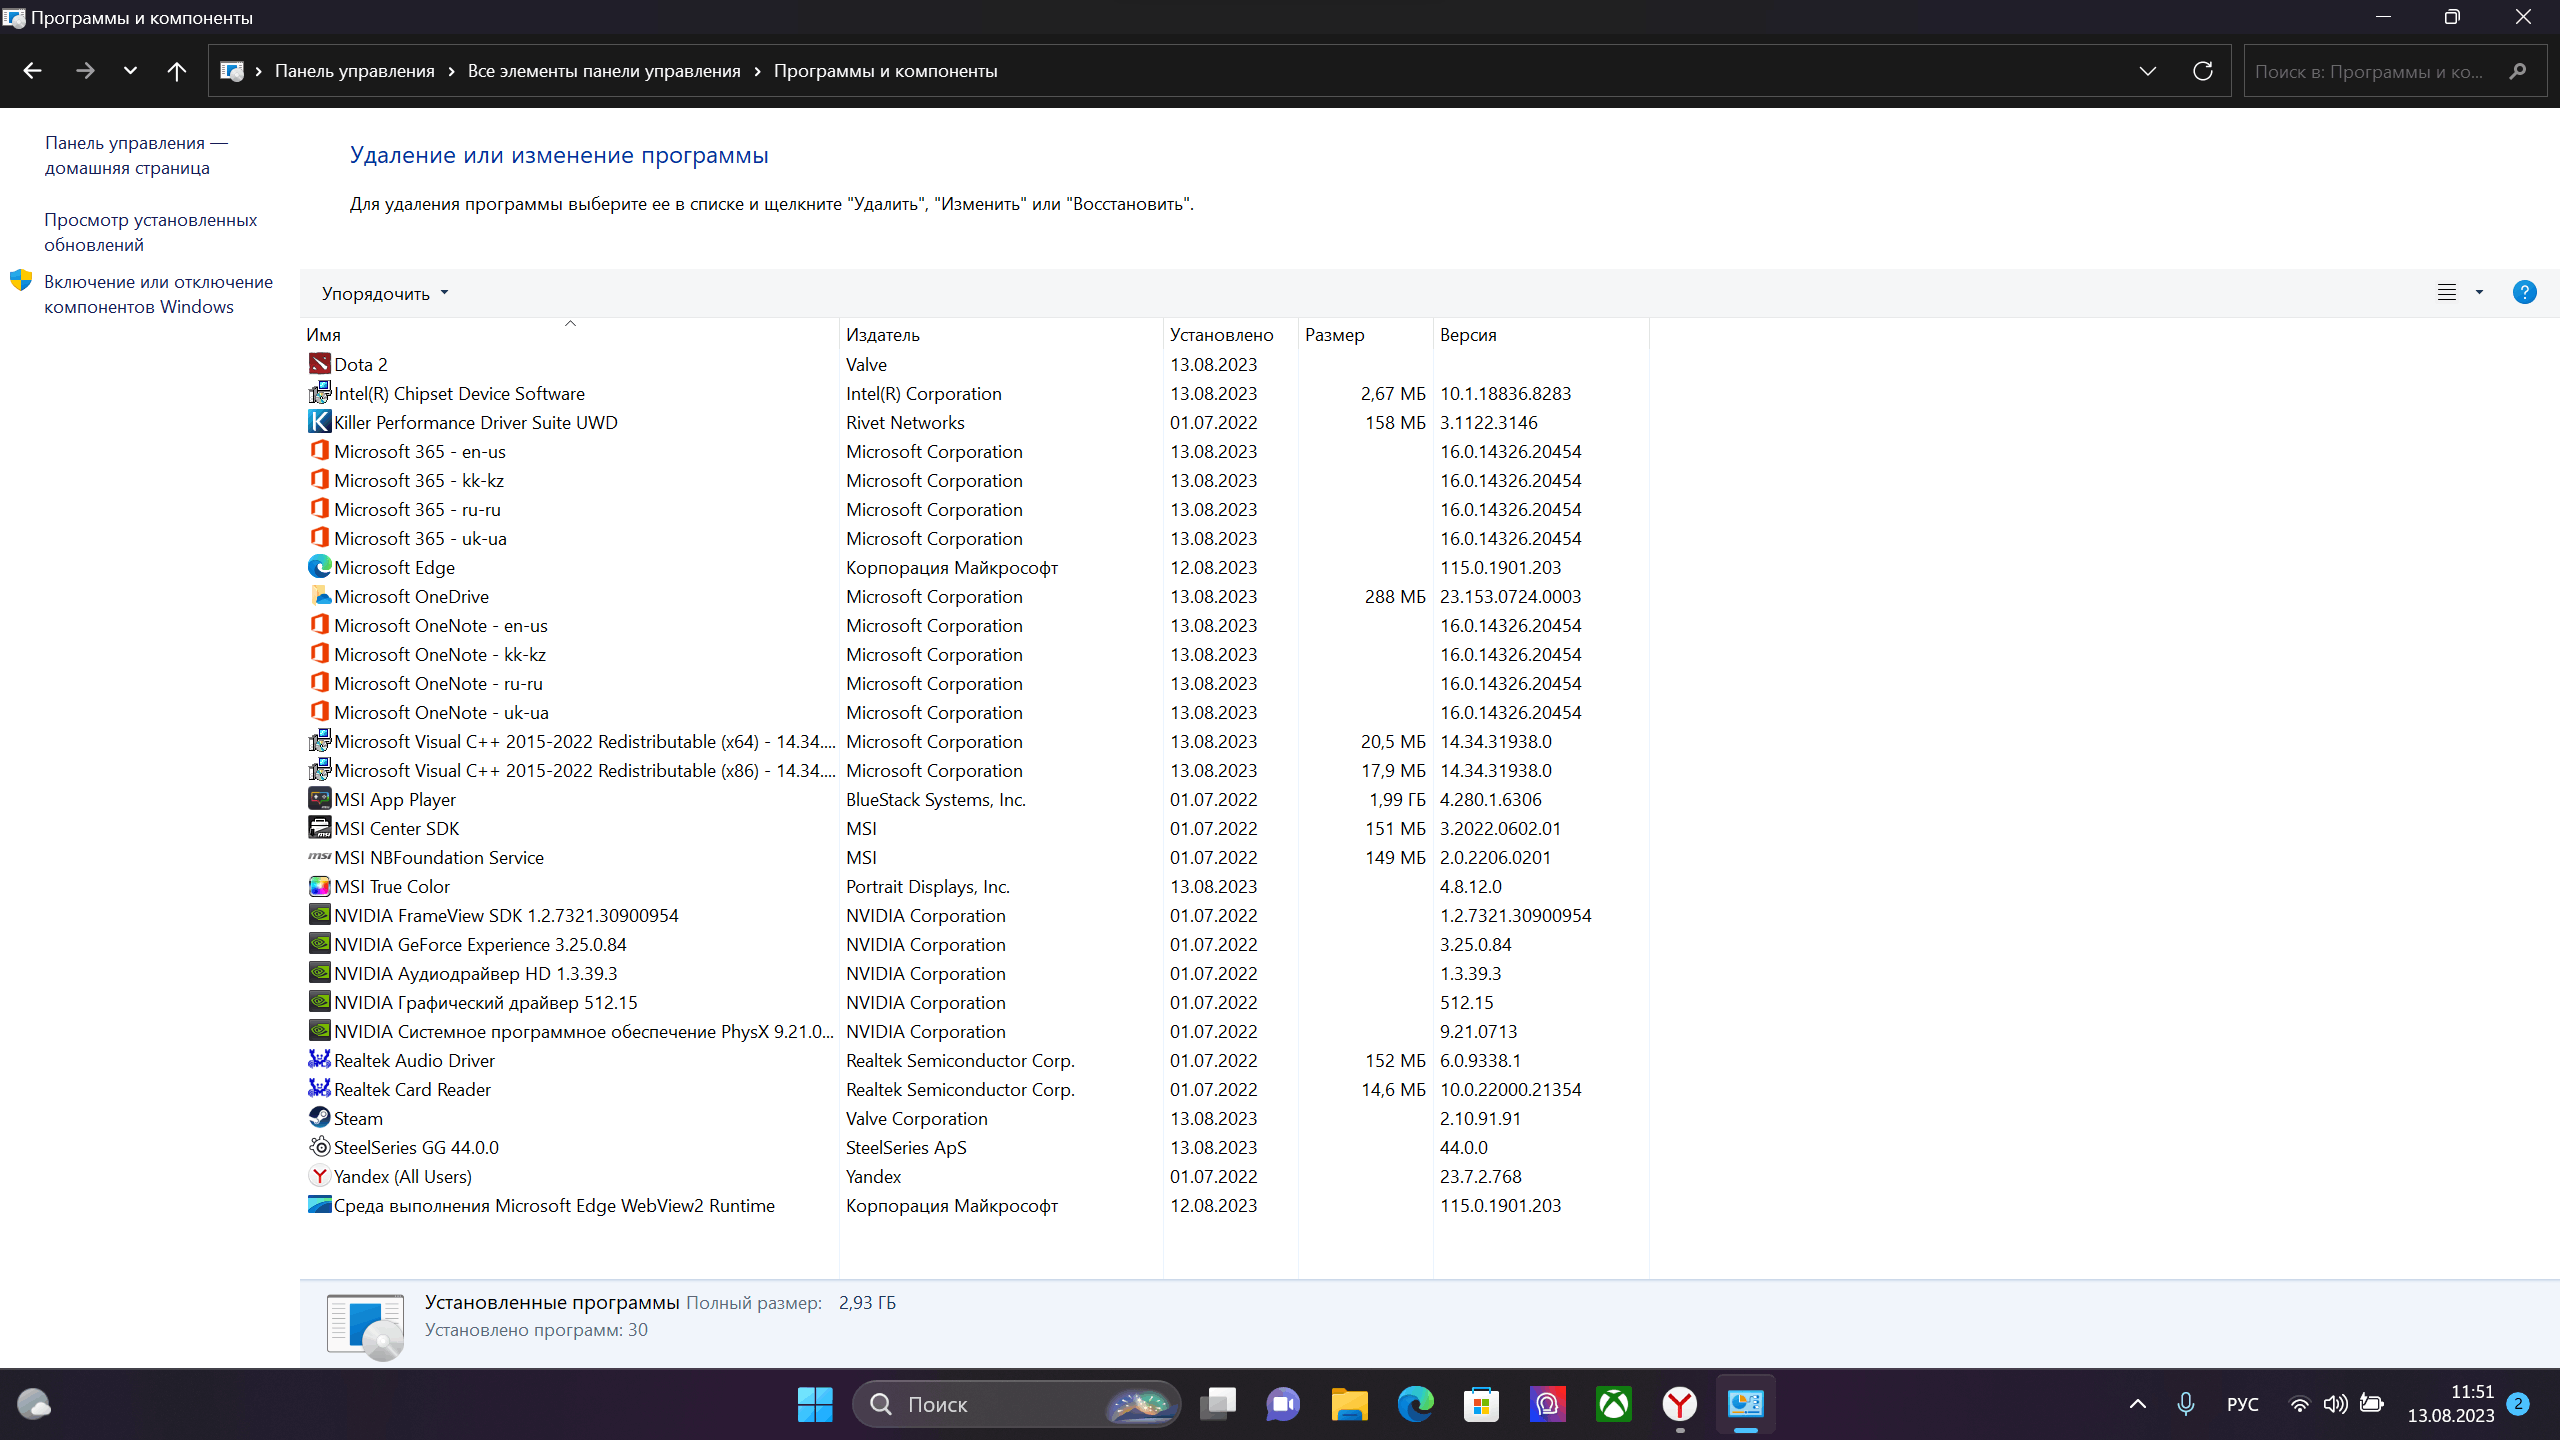Click Программы и компоненты breadcrumb
The height and width of the screenshot is (1440, 2560).
[886, 71]
